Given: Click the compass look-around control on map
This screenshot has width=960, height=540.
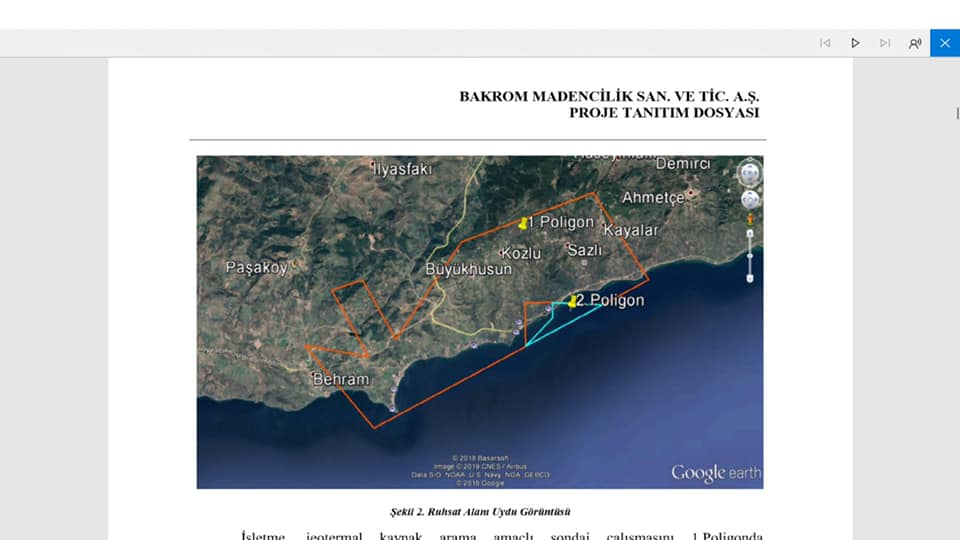Looking at the screenshot, I should tap(749, 173).
